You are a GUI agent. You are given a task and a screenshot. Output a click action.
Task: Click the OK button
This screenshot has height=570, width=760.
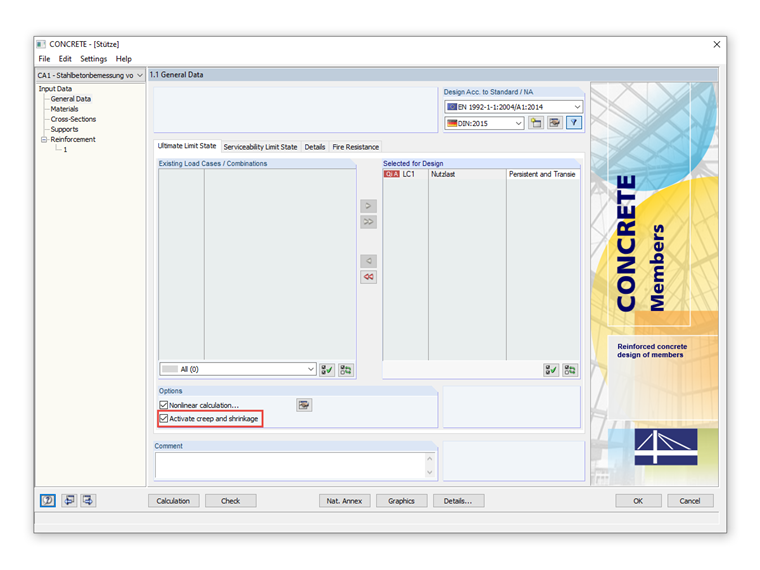(638, 501)
